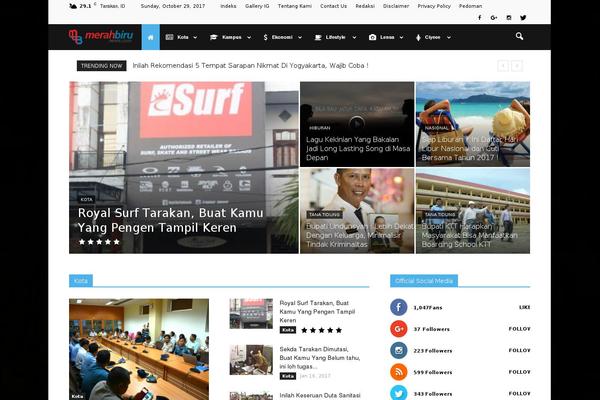Open Gallery IG top menu link
Screen dimensions: 600x400
pyautogui.click(x=257, y=6)
